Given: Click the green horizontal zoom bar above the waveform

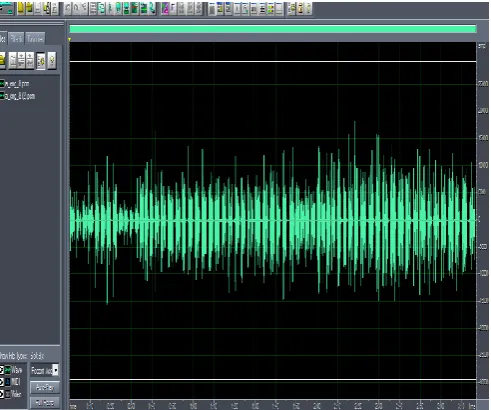Looking at the screenshot, I should [273, 29].
